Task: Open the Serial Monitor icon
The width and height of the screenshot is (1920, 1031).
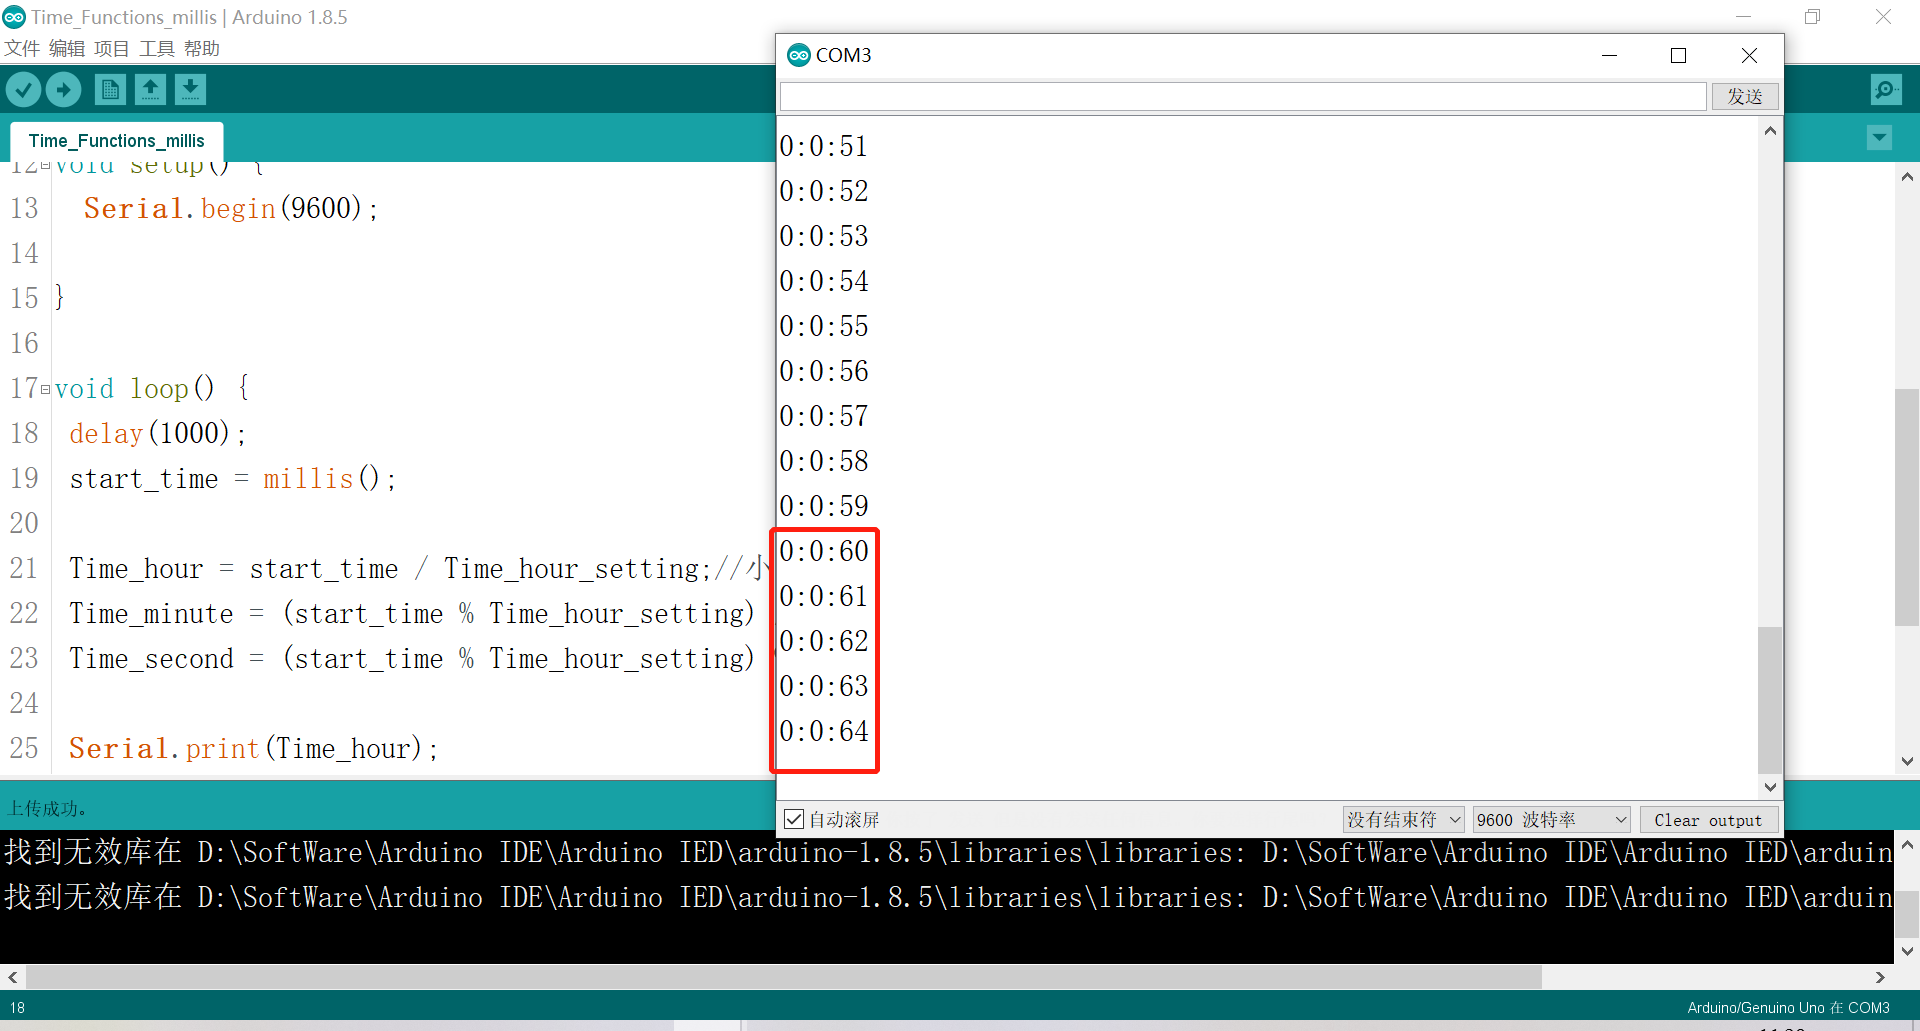Action: (1884, 89)
